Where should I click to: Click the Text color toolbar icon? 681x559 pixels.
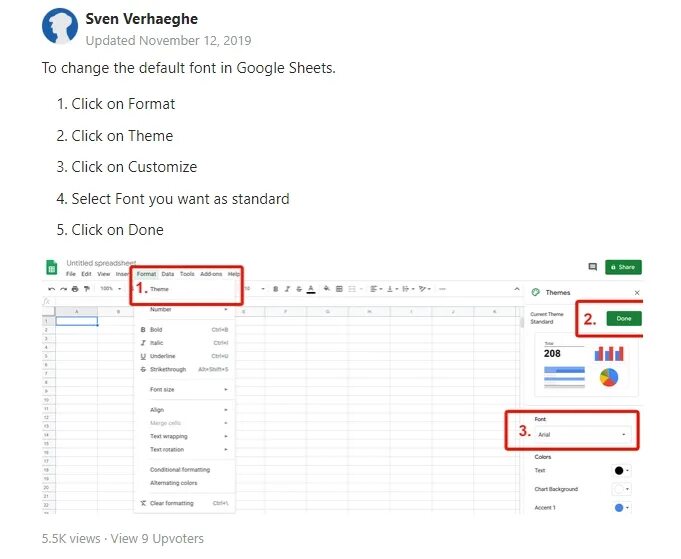(311, 289)
